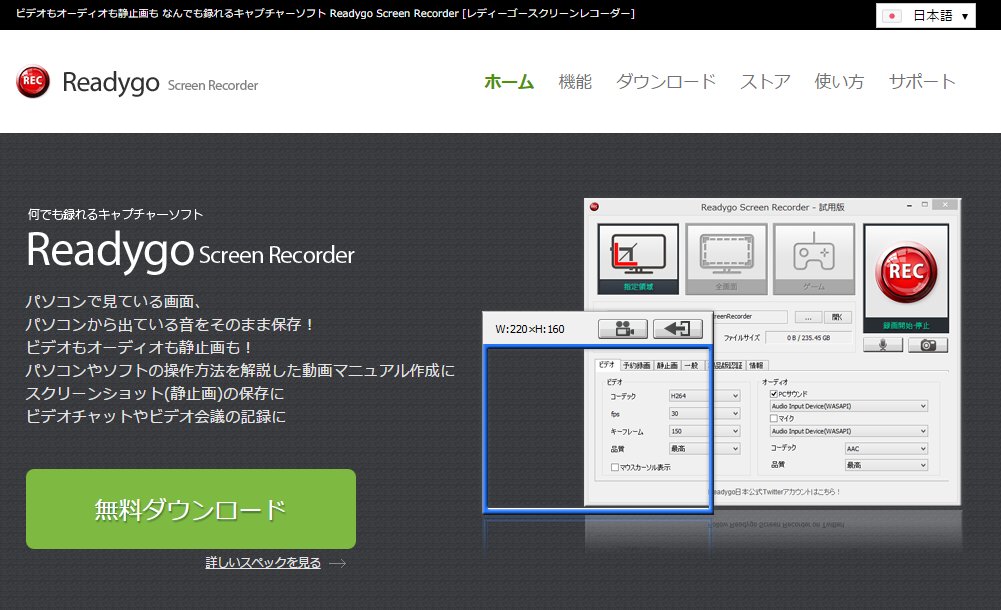This screenshot has width=1001, height=610.
Task: Open the video 品質 dropdown
Action: click(x=704, y=449)
